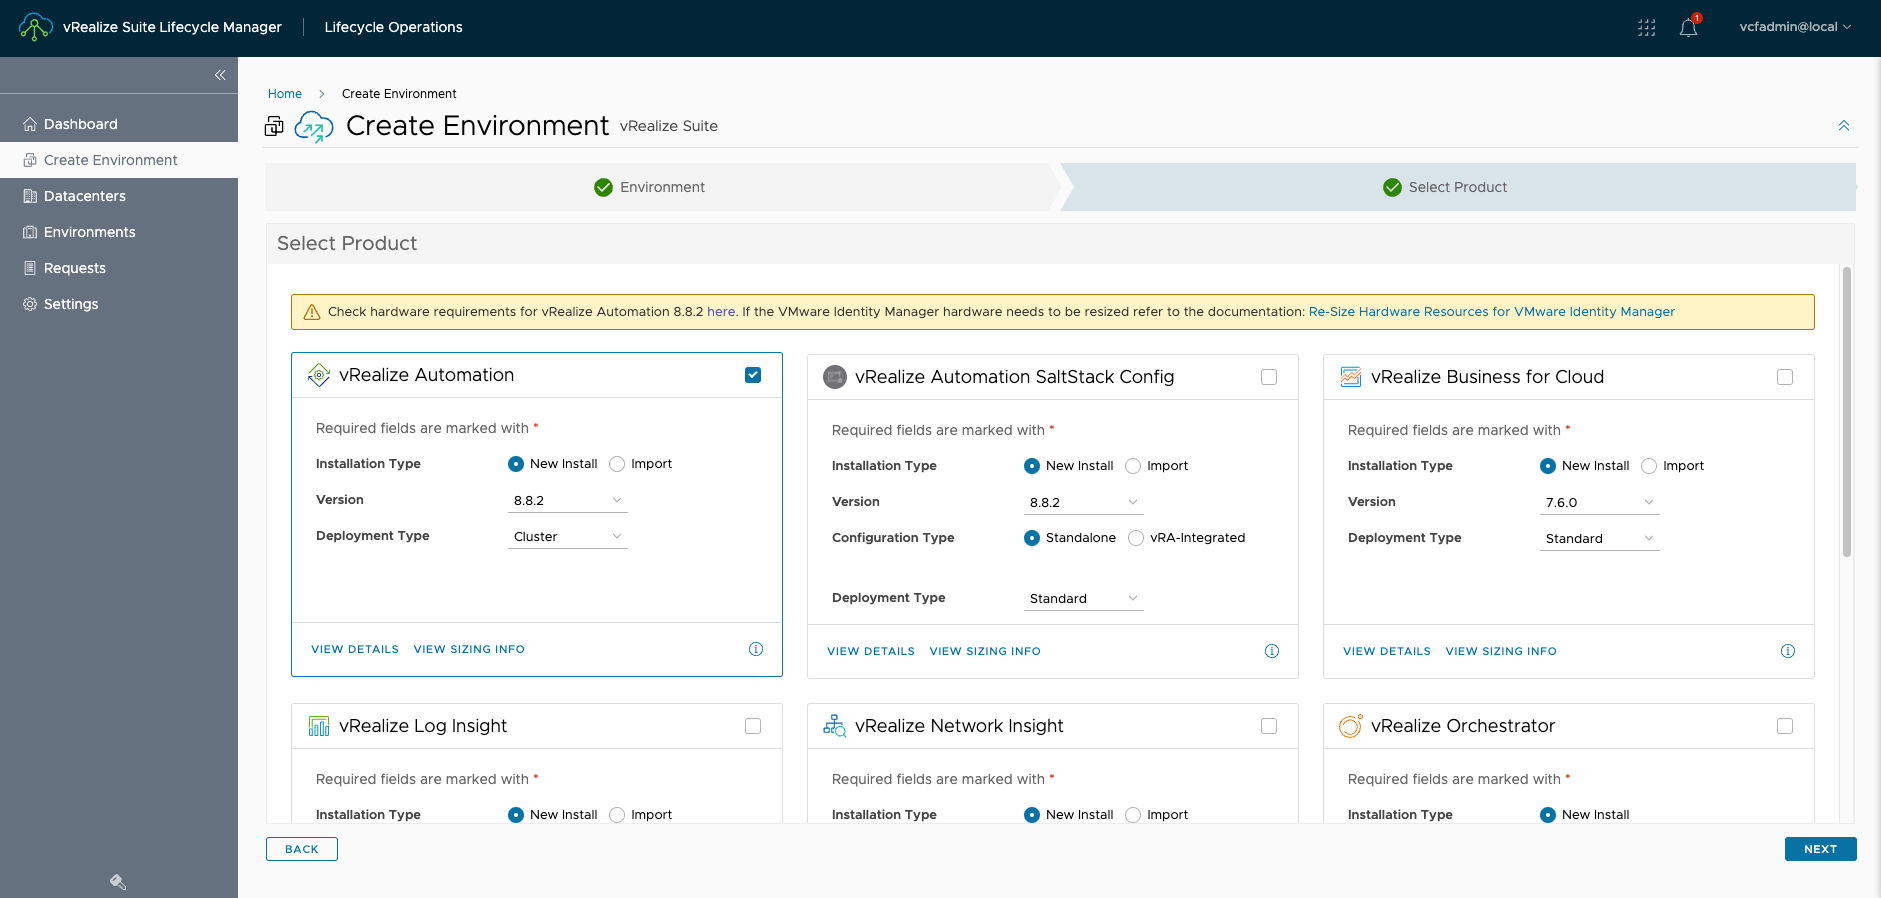1881x898 pixels.
Task: Open the notifications bell
Action: [1689, 27]
